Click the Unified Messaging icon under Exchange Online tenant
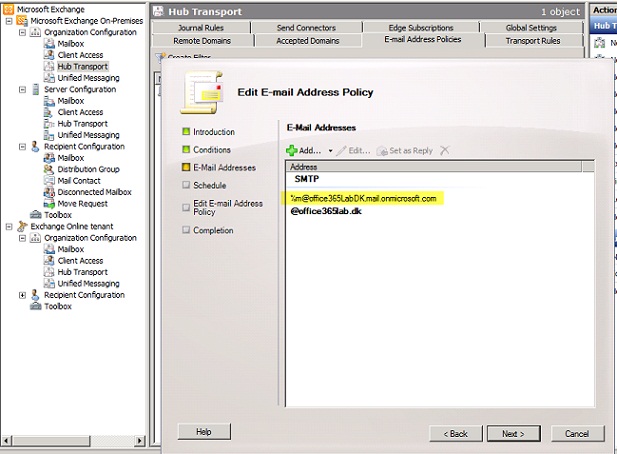This screenshot has width=617, height=454. tap(49, 283)
